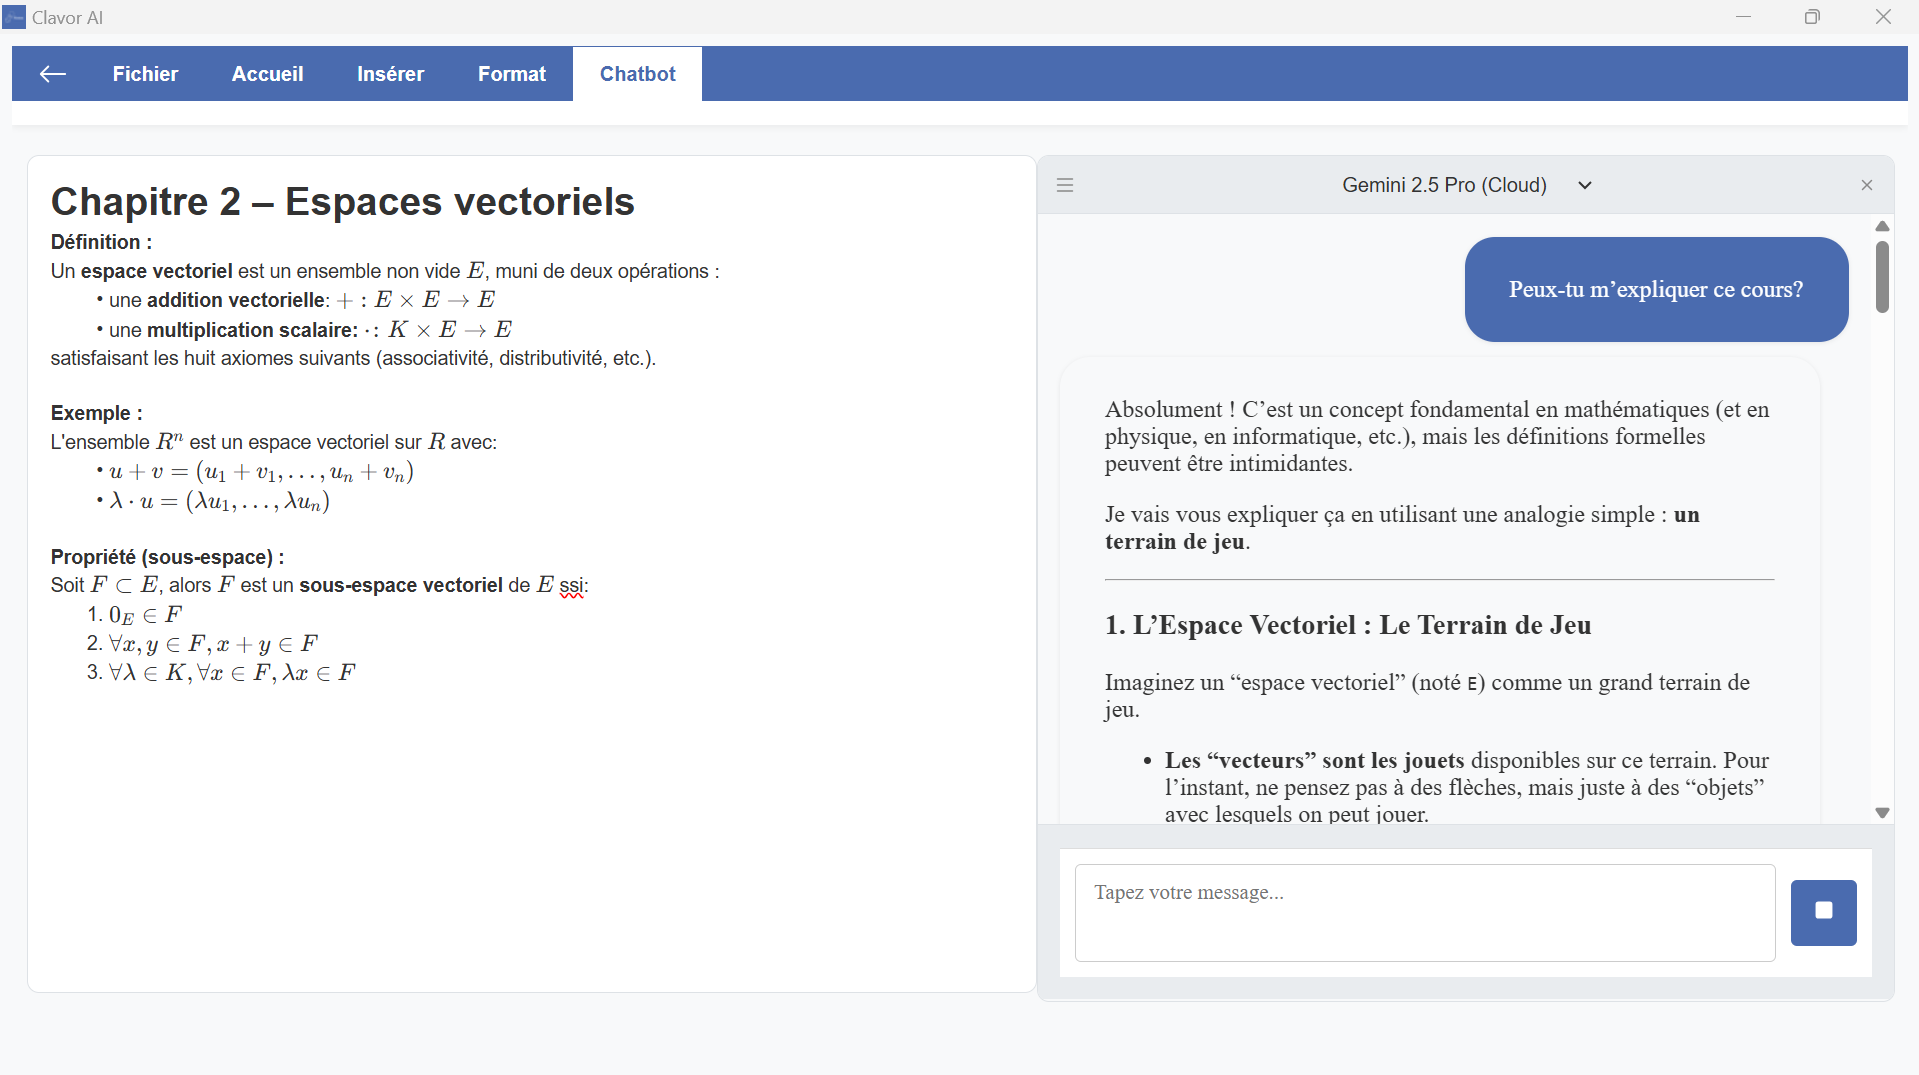Close the chatbot panel

[1866, 185]
